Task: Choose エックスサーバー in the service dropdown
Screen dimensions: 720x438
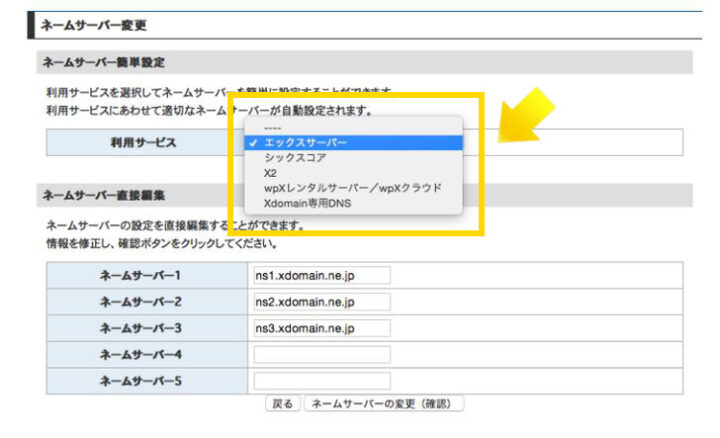Action: [x=353, y=143]
